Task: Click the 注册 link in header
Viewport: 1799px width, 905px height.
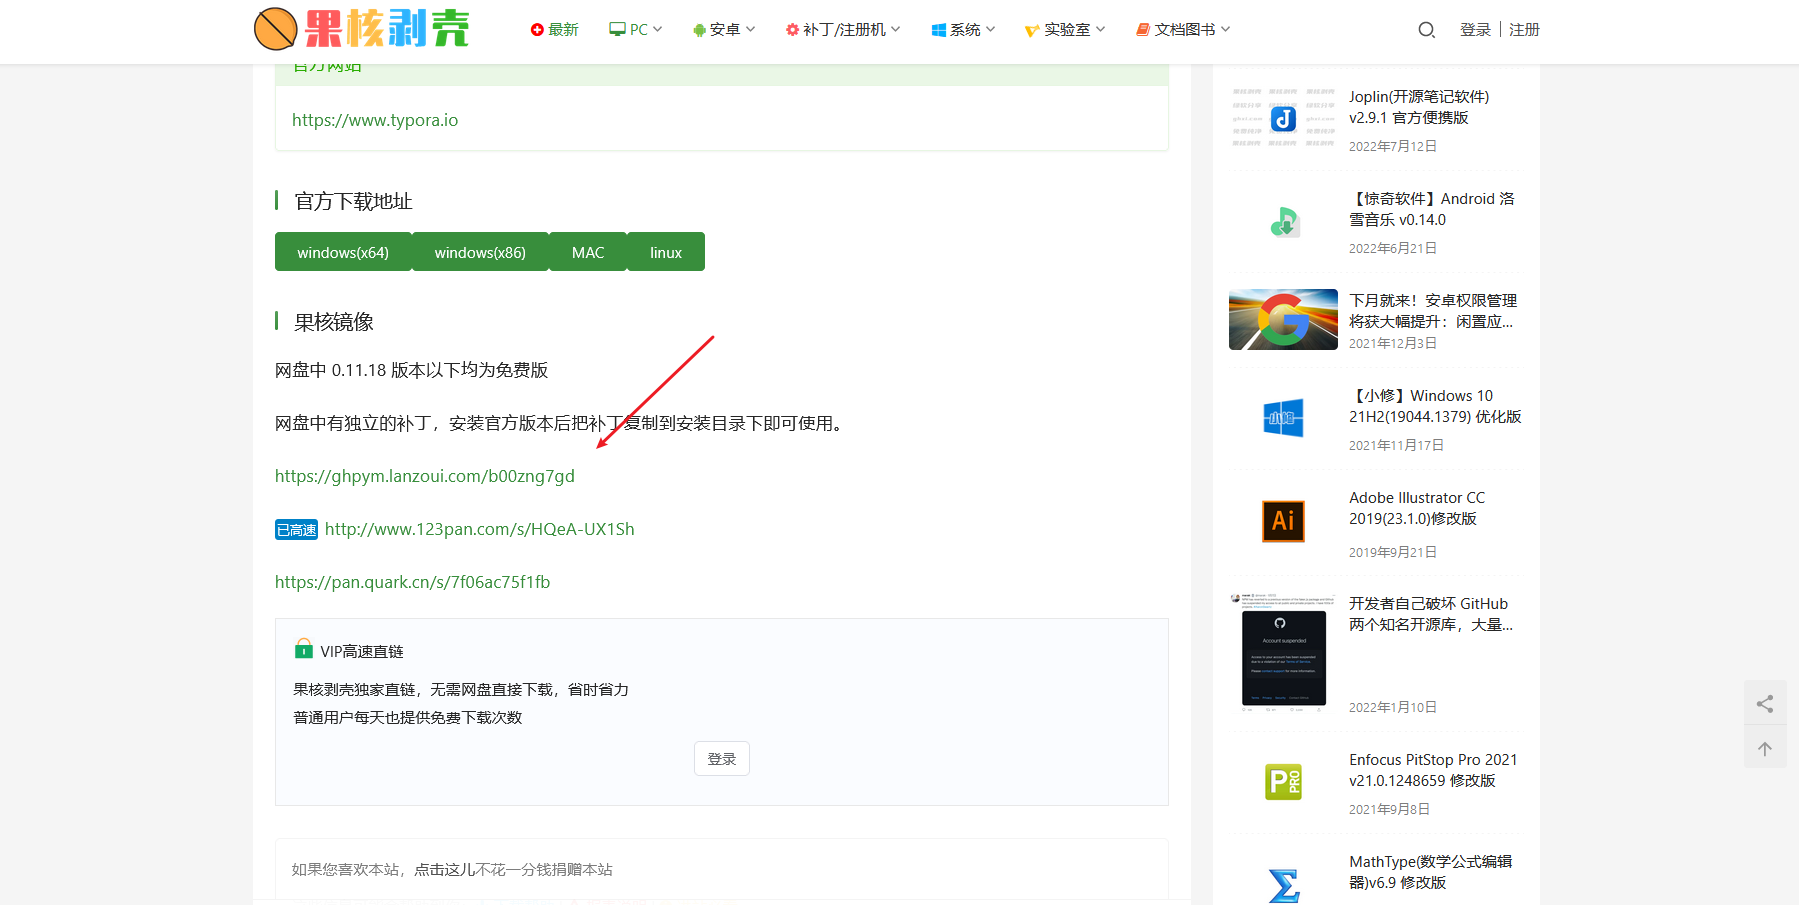Action: (x=1524, y=30)
